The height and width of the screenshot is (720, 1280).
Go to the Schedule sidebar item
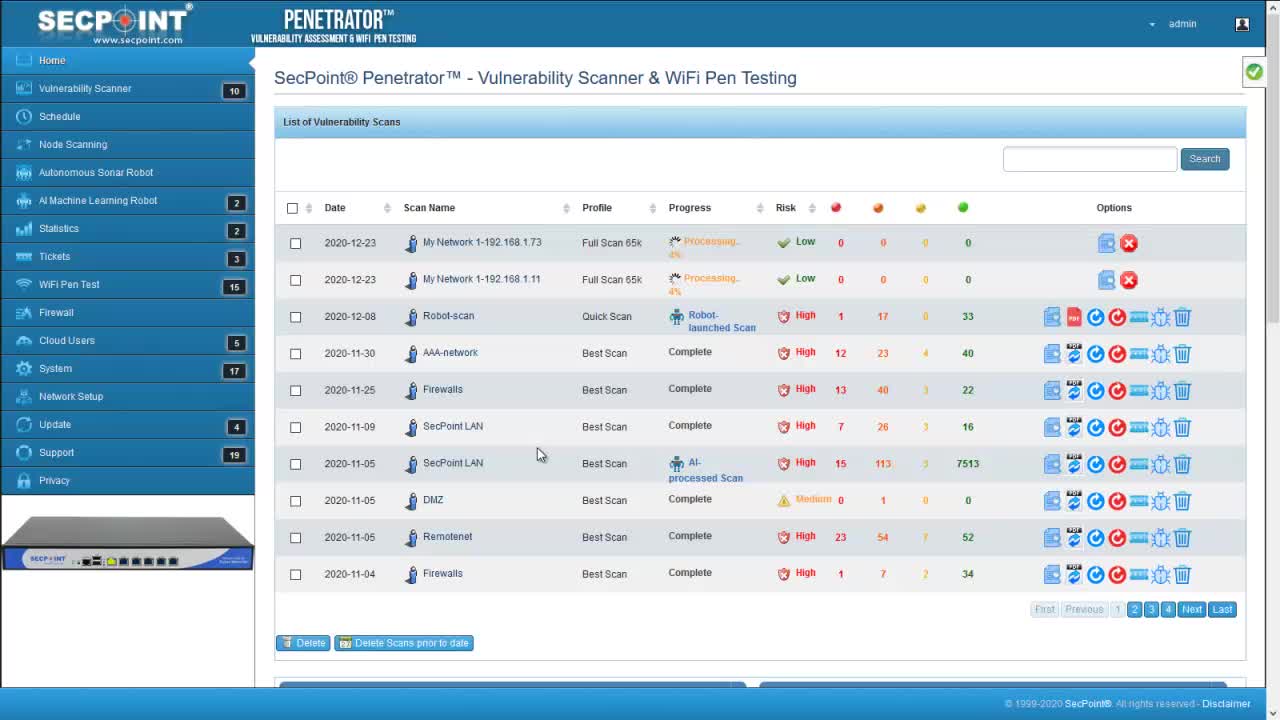pos(127,116)
